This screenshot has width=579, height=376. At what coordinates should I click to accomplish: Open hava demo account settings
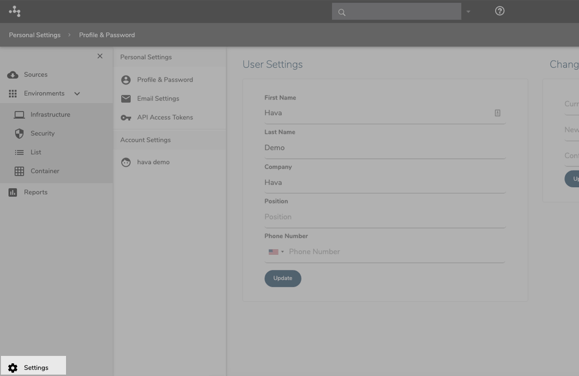[x=153, y=162]
